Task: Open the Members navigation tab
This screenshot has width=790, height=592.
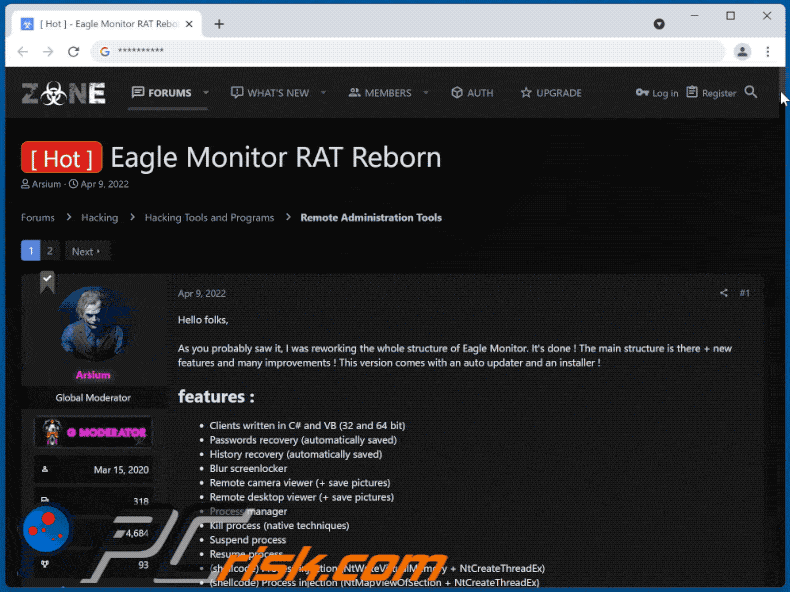Action: pyautogui.click(x=380, y=93)
